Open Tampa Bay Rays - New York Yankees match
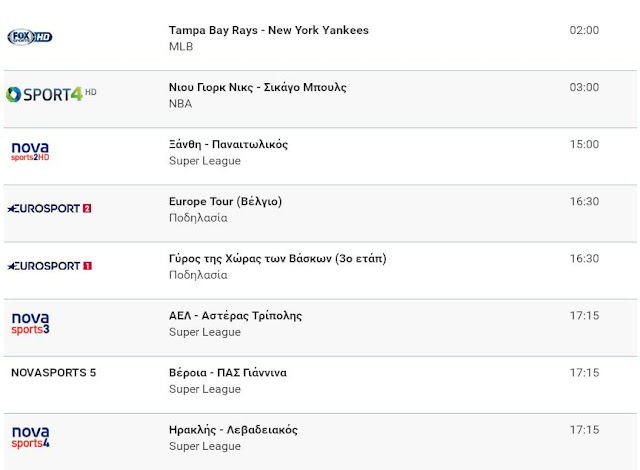Screen dimensions: 640x470 268,30
